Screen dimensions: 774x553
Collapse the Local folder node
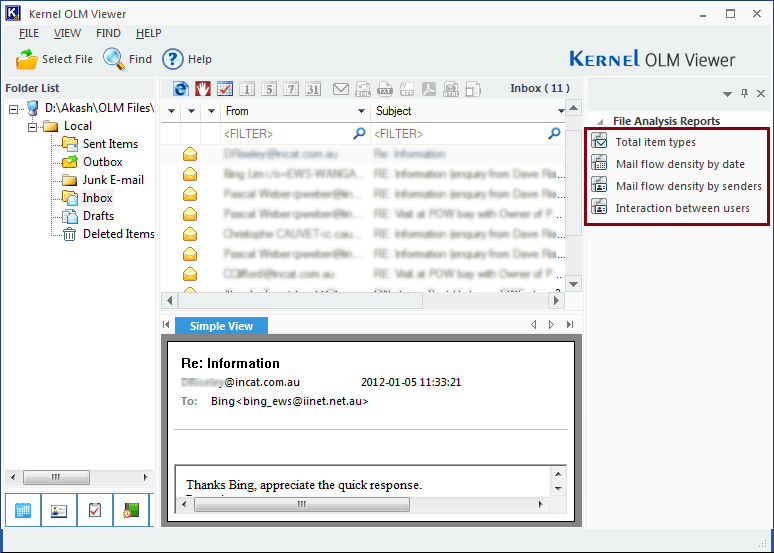click(33, 127)
